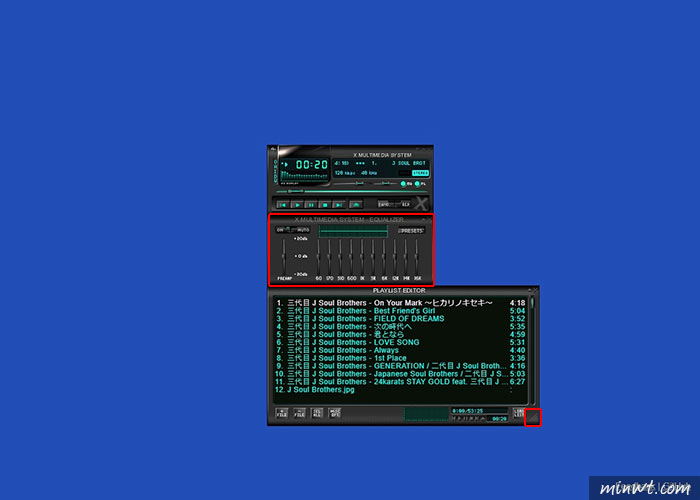Click the 1K equalizer band slider
Screen dimensions: 700x500
pyautogui.click(x=362, y=257)
